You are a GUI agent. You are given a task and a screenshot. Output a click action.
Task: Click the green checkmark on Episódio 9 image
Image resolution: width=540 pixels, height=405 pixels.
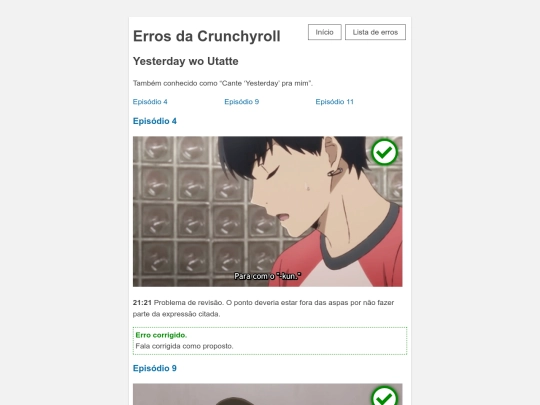point(384,396)
